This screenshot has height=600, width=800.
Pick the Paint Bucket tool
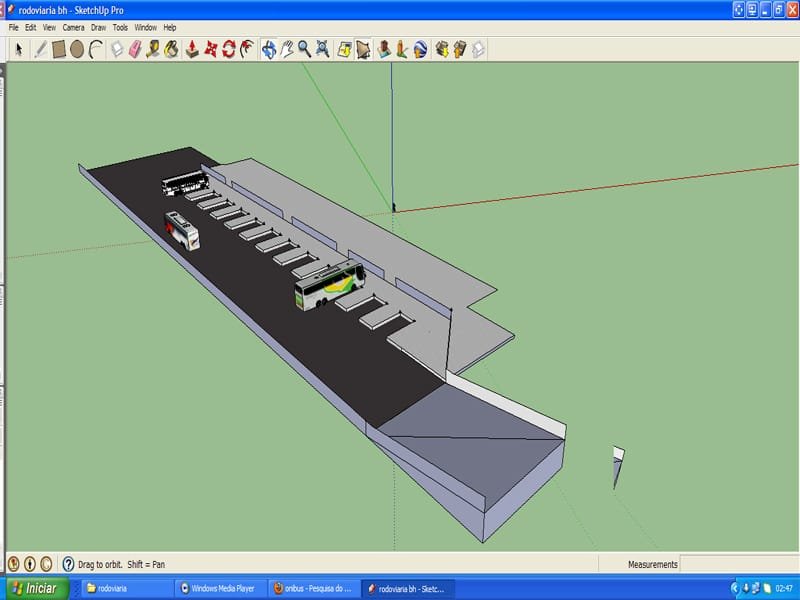coord(171,48)
